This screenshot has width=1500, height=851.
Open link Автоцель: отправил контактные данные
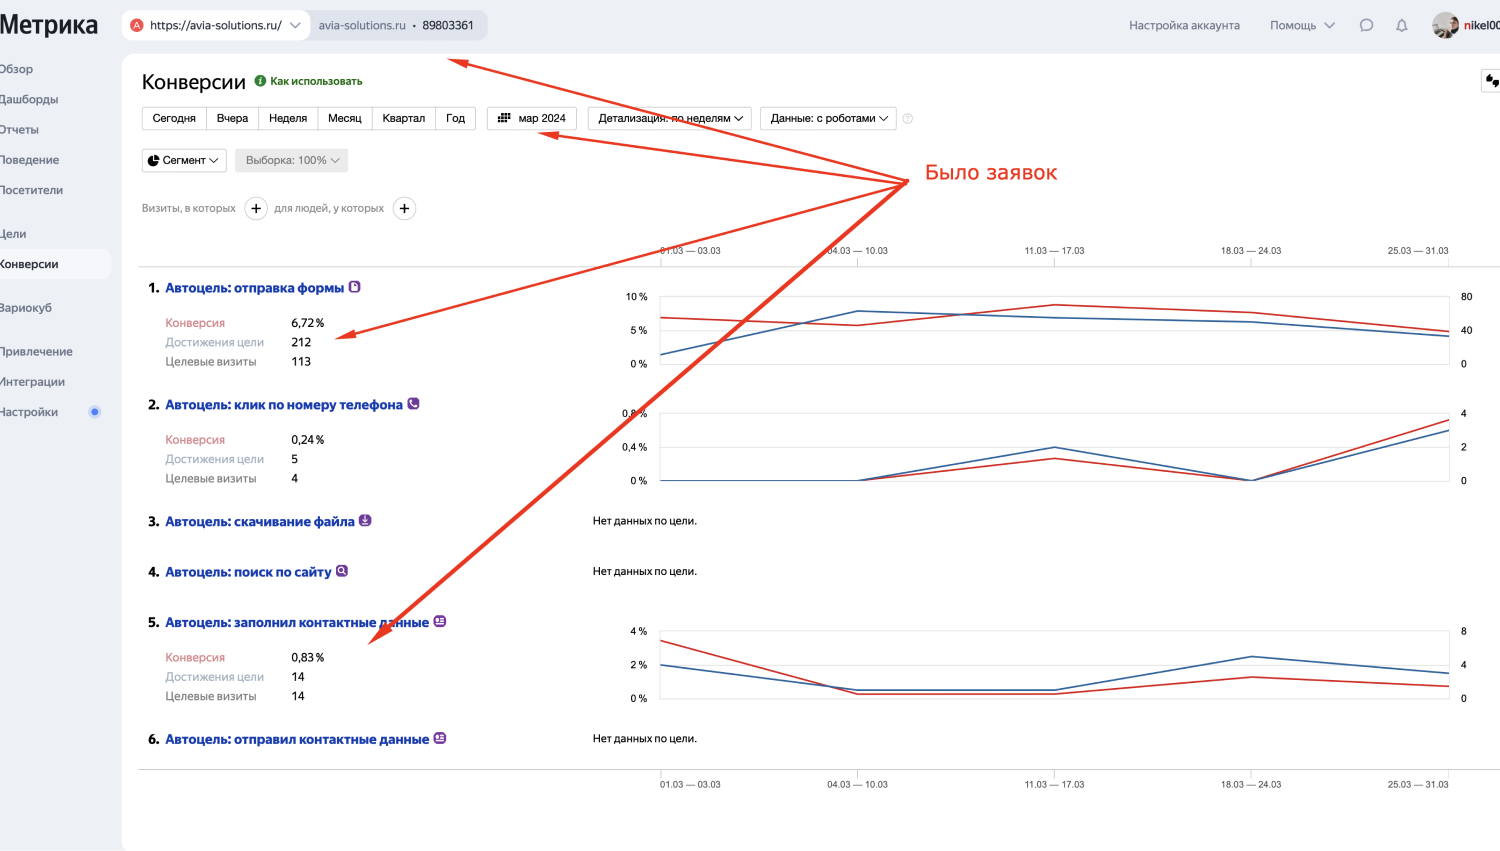[297, 739]
